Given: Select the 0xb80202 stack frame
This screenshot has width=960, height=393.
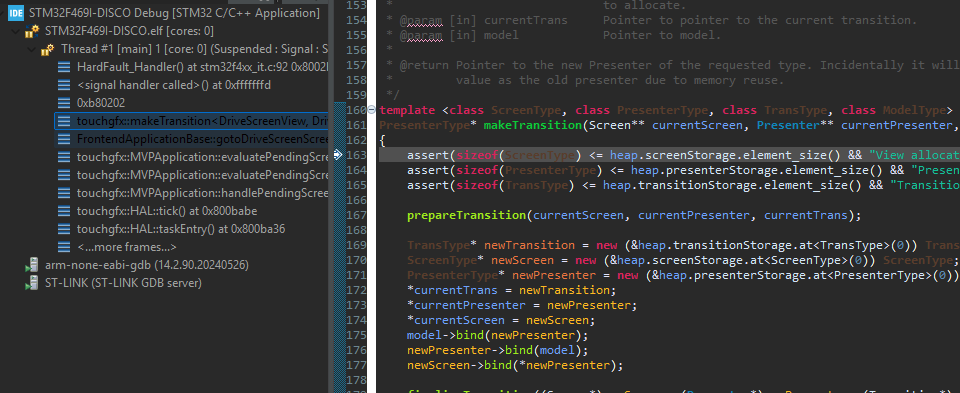Looking at the screenshot, I should (x=100, y=103).
